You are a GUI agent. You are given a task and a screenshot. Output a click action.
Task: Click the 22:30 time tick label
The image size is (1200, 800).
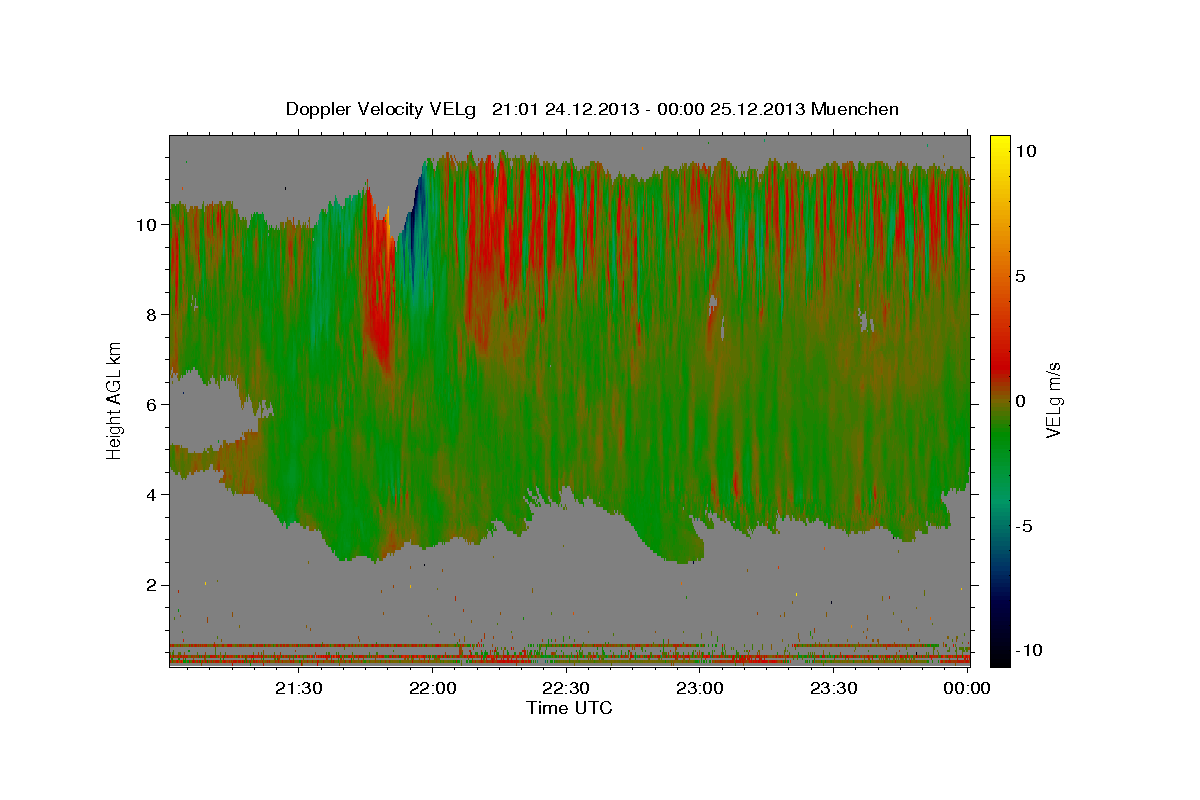tap(566, 688)
